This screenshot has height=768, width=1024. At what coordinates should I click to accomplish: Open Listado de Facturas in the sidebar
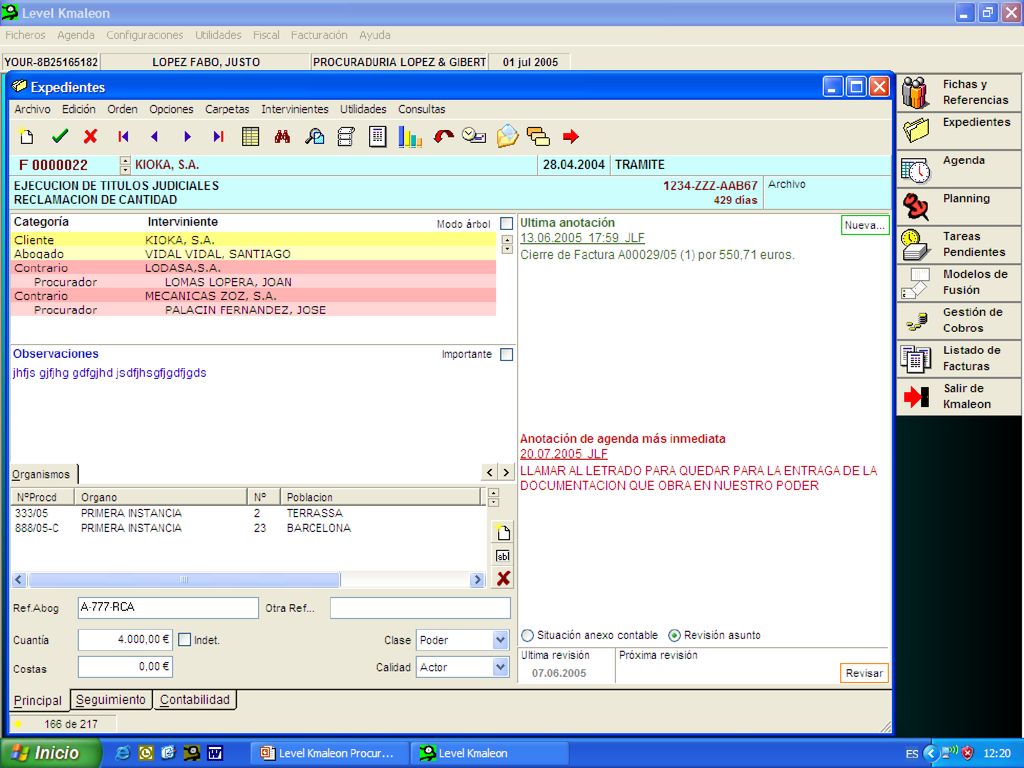(959, 358)
